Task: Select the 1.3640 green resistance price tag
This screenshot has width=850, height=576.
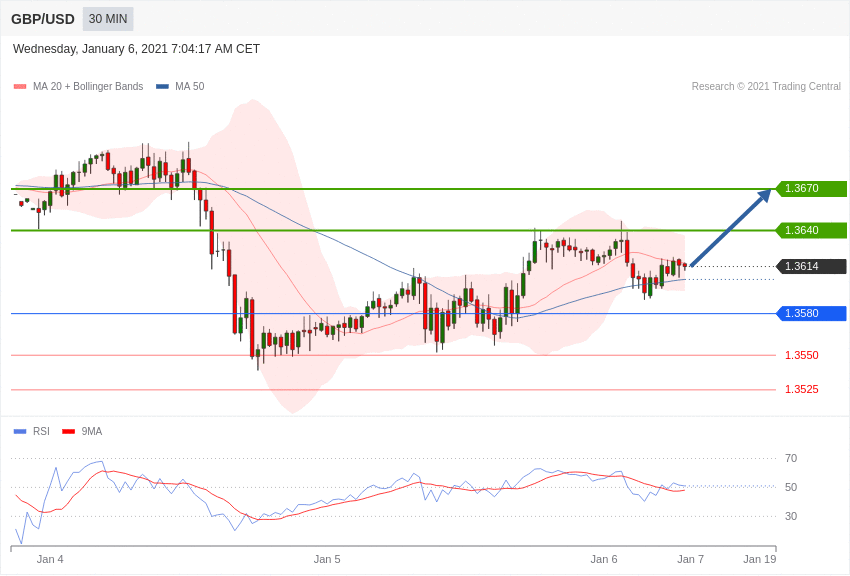Action: [x=812, y=230]
